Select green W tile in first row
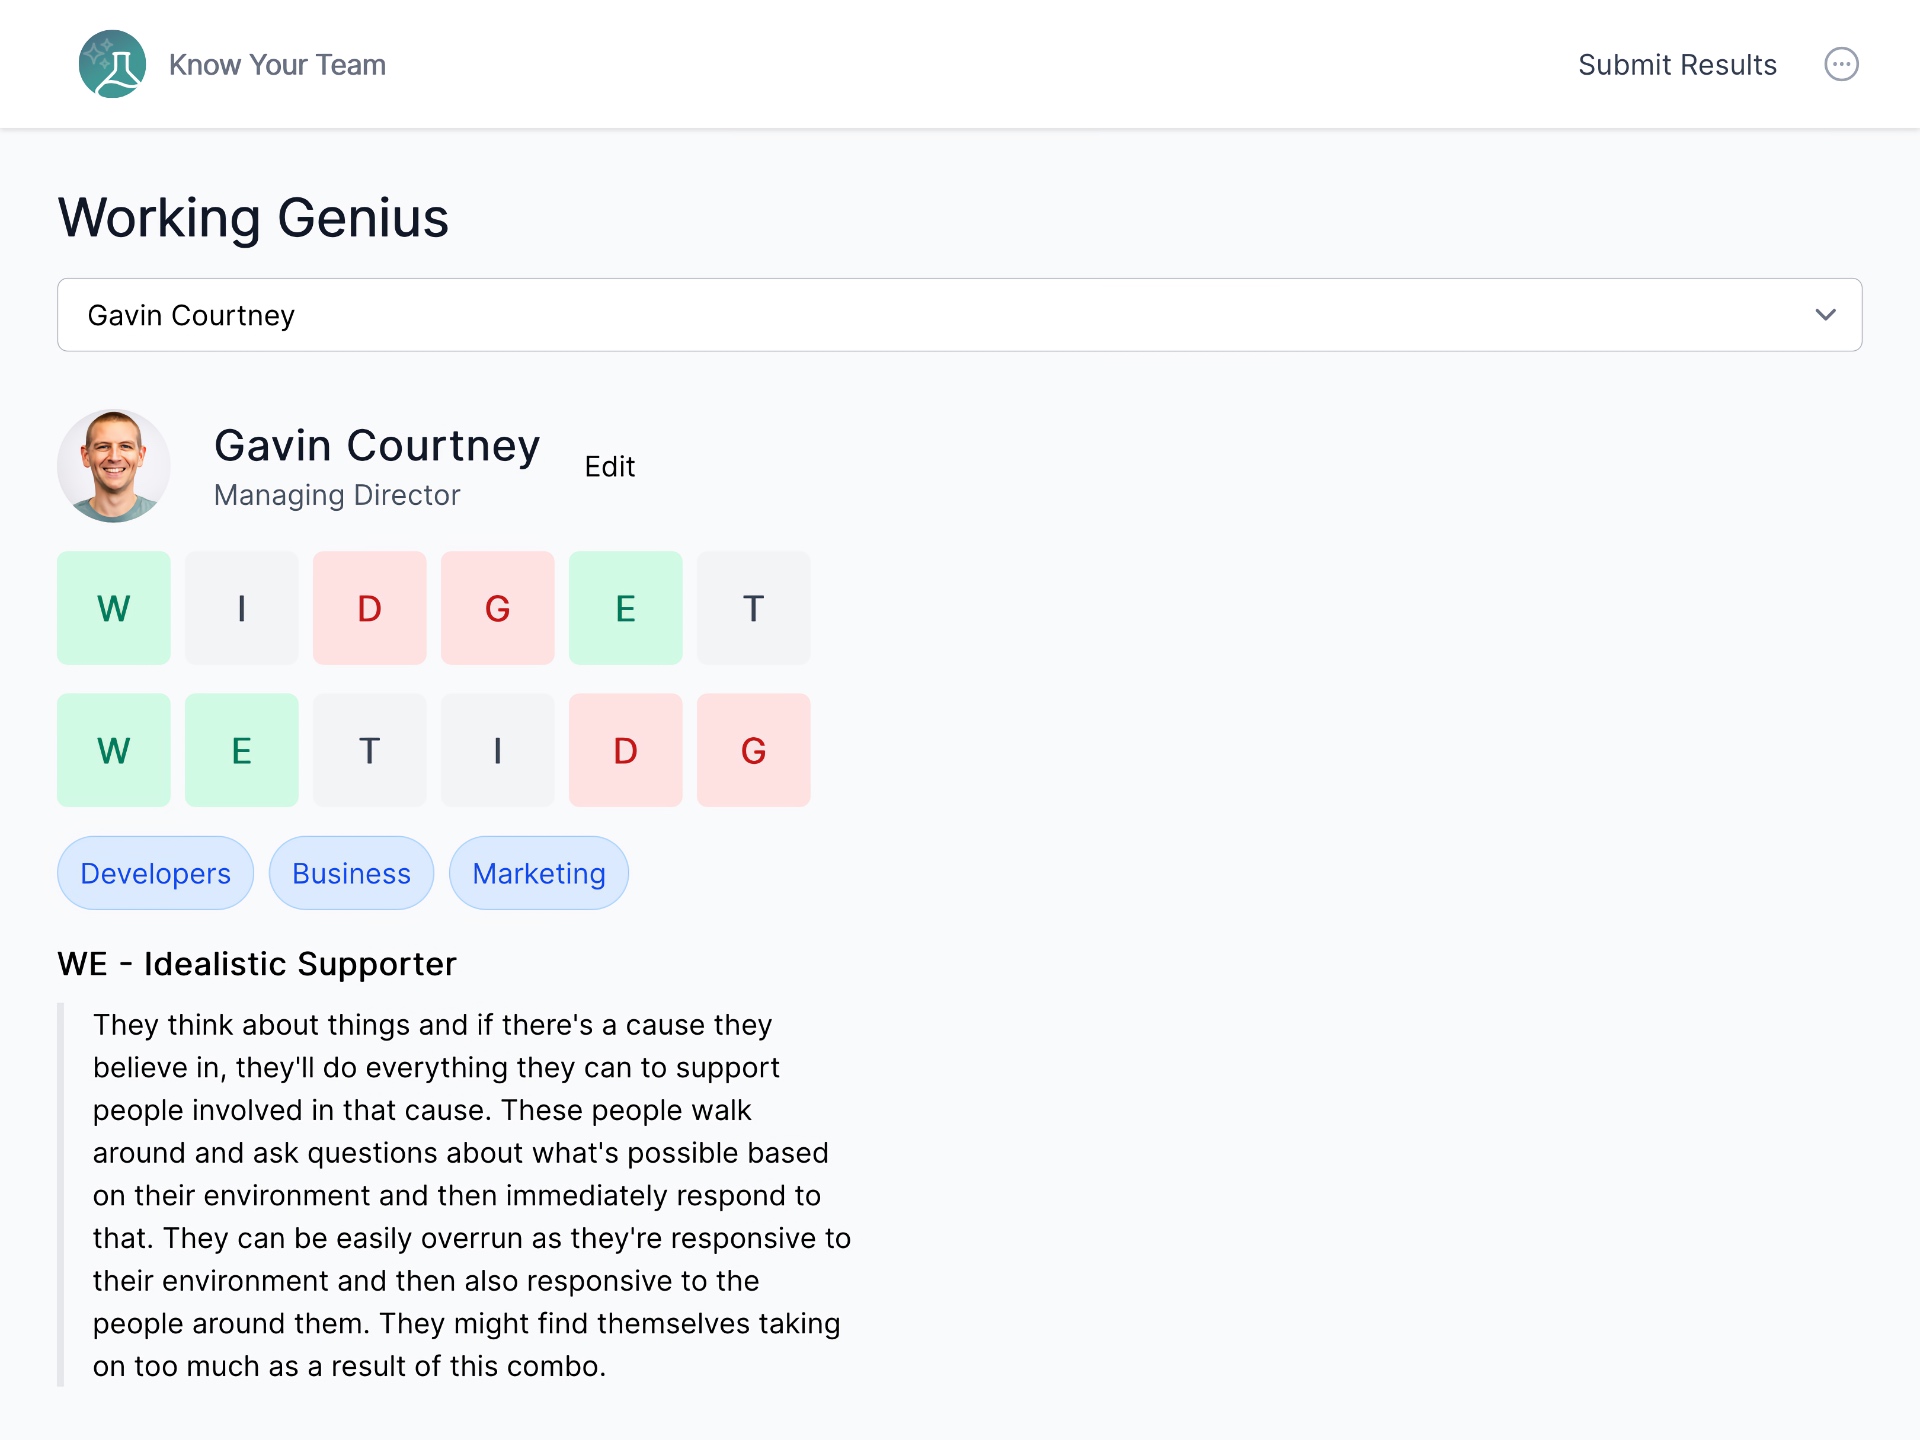Screen dimensions: 1920x1440 click(113, 608)
